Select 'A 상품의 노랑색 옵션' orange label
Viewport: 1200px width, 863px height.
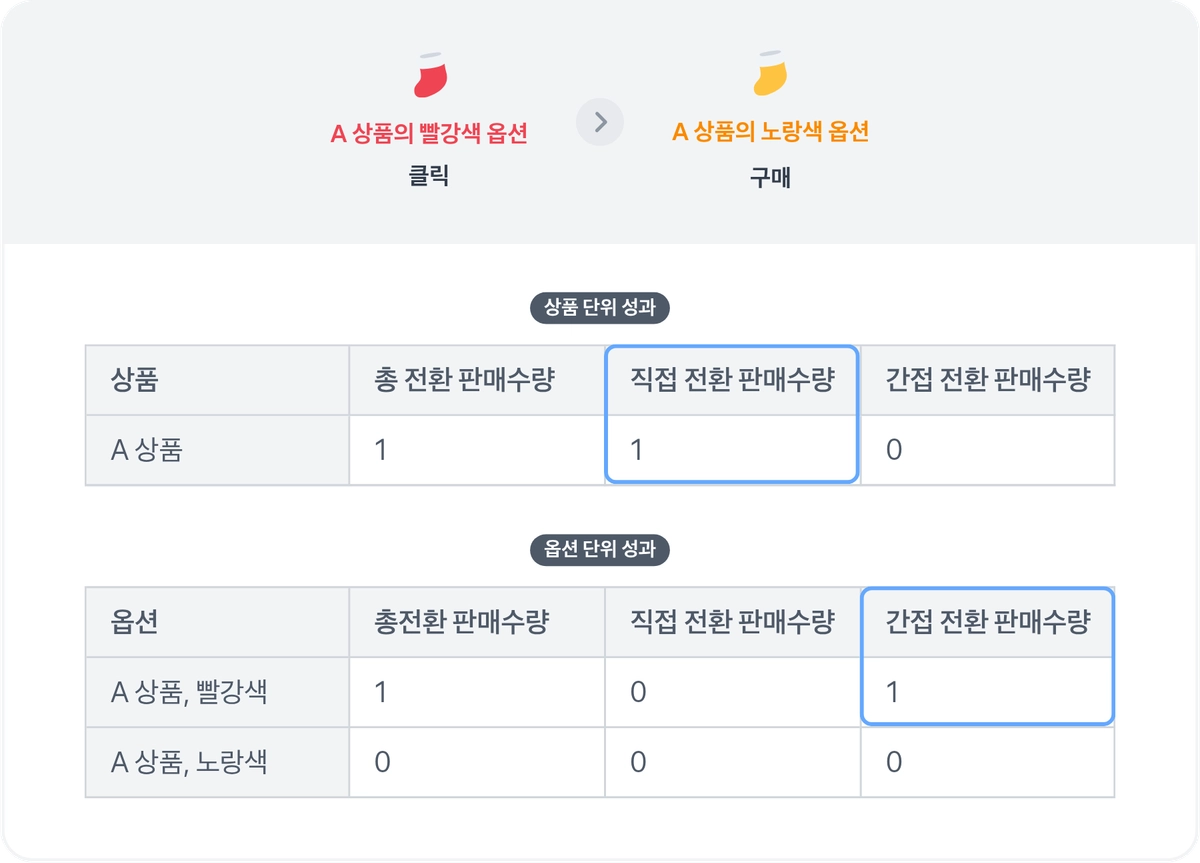pos(770,132)
